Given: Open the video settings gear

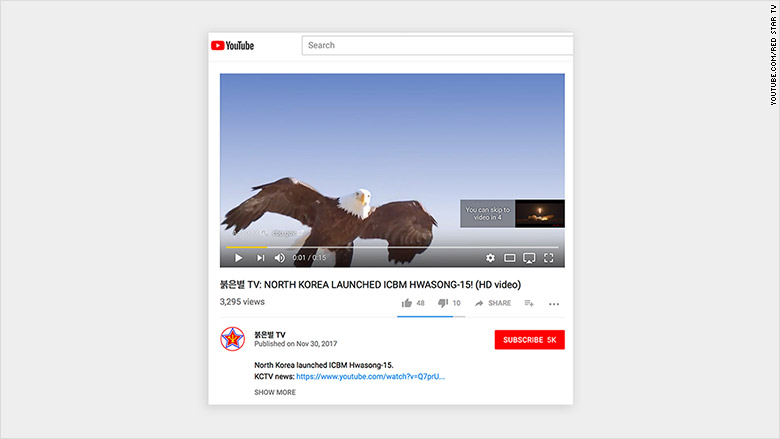Looking at the screenshot, I should click(x=490, y=258).
